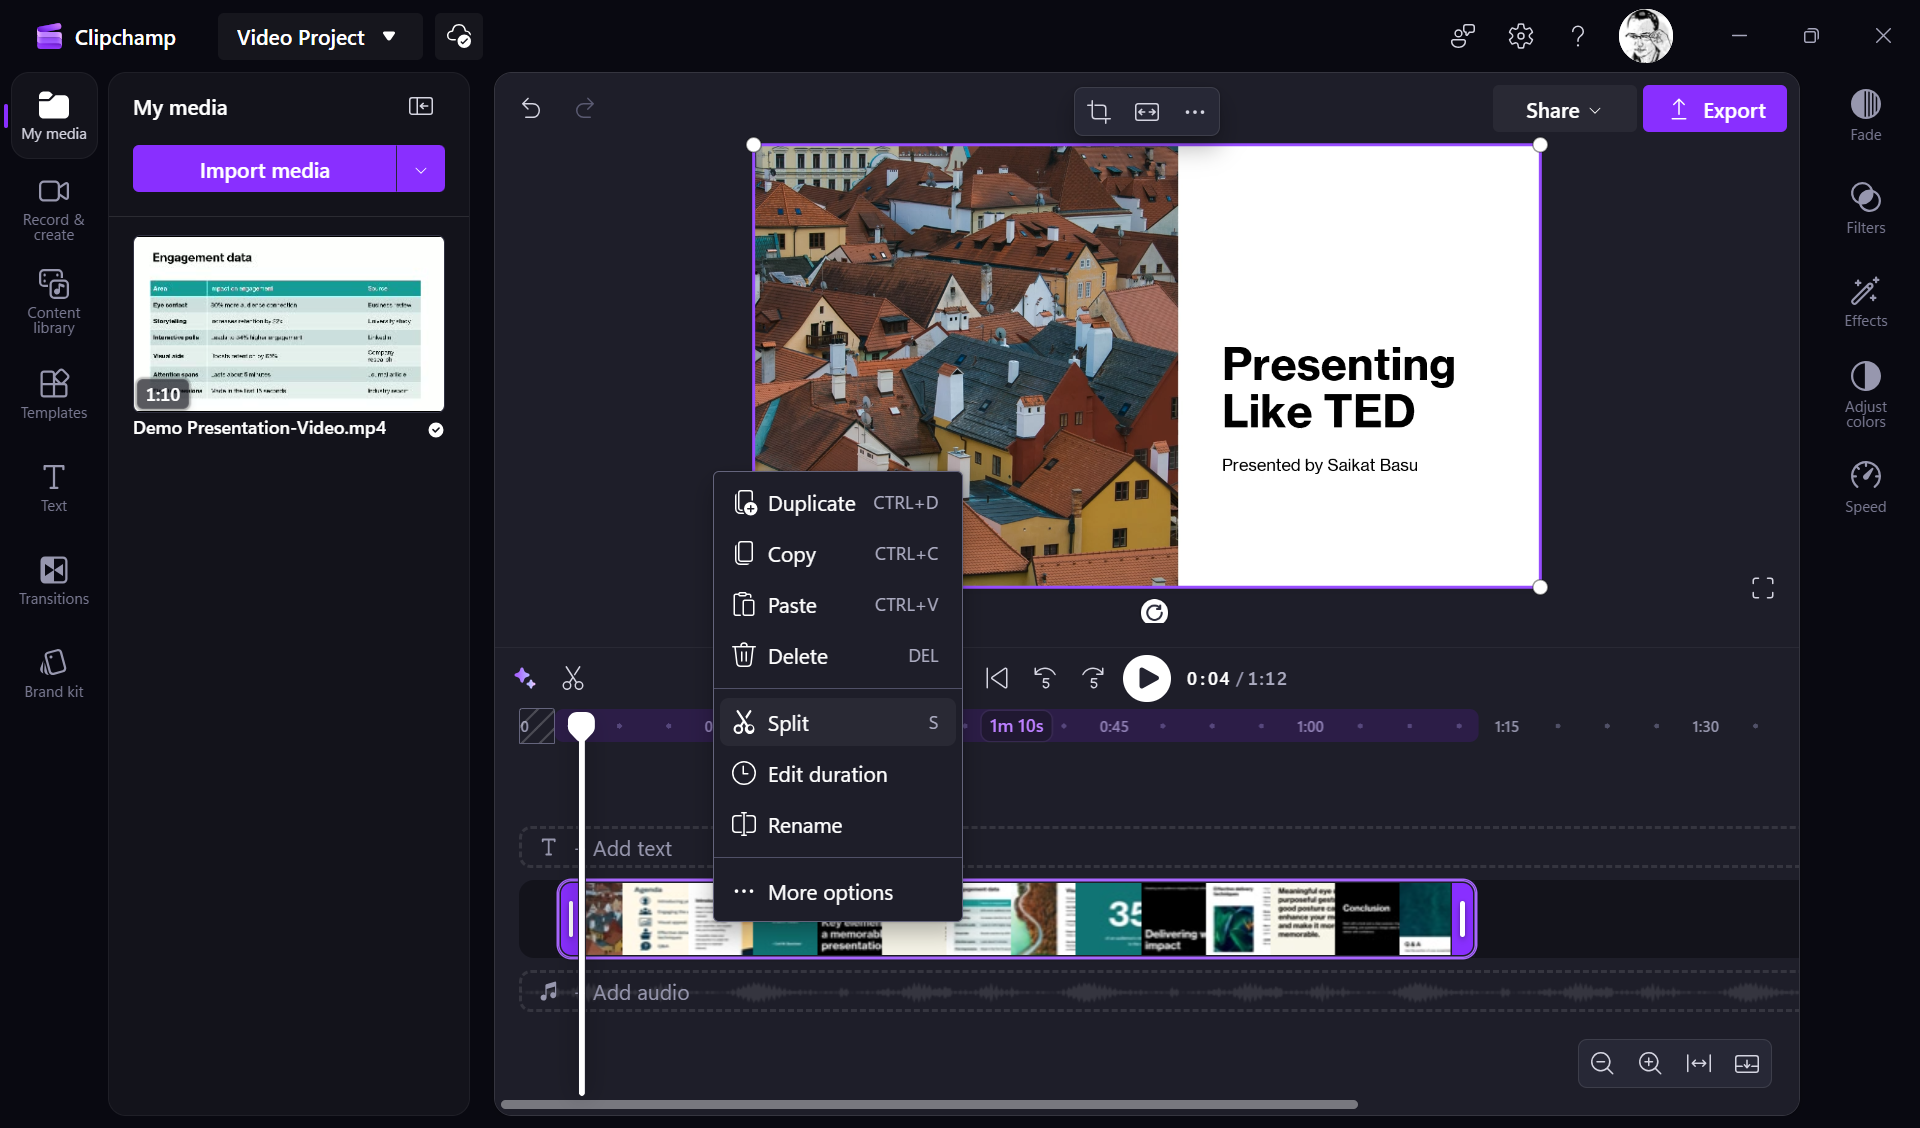The image size is (1920, 1128).
Task: Zoom in on the timeline
Action: (x=1650, y=1063)
